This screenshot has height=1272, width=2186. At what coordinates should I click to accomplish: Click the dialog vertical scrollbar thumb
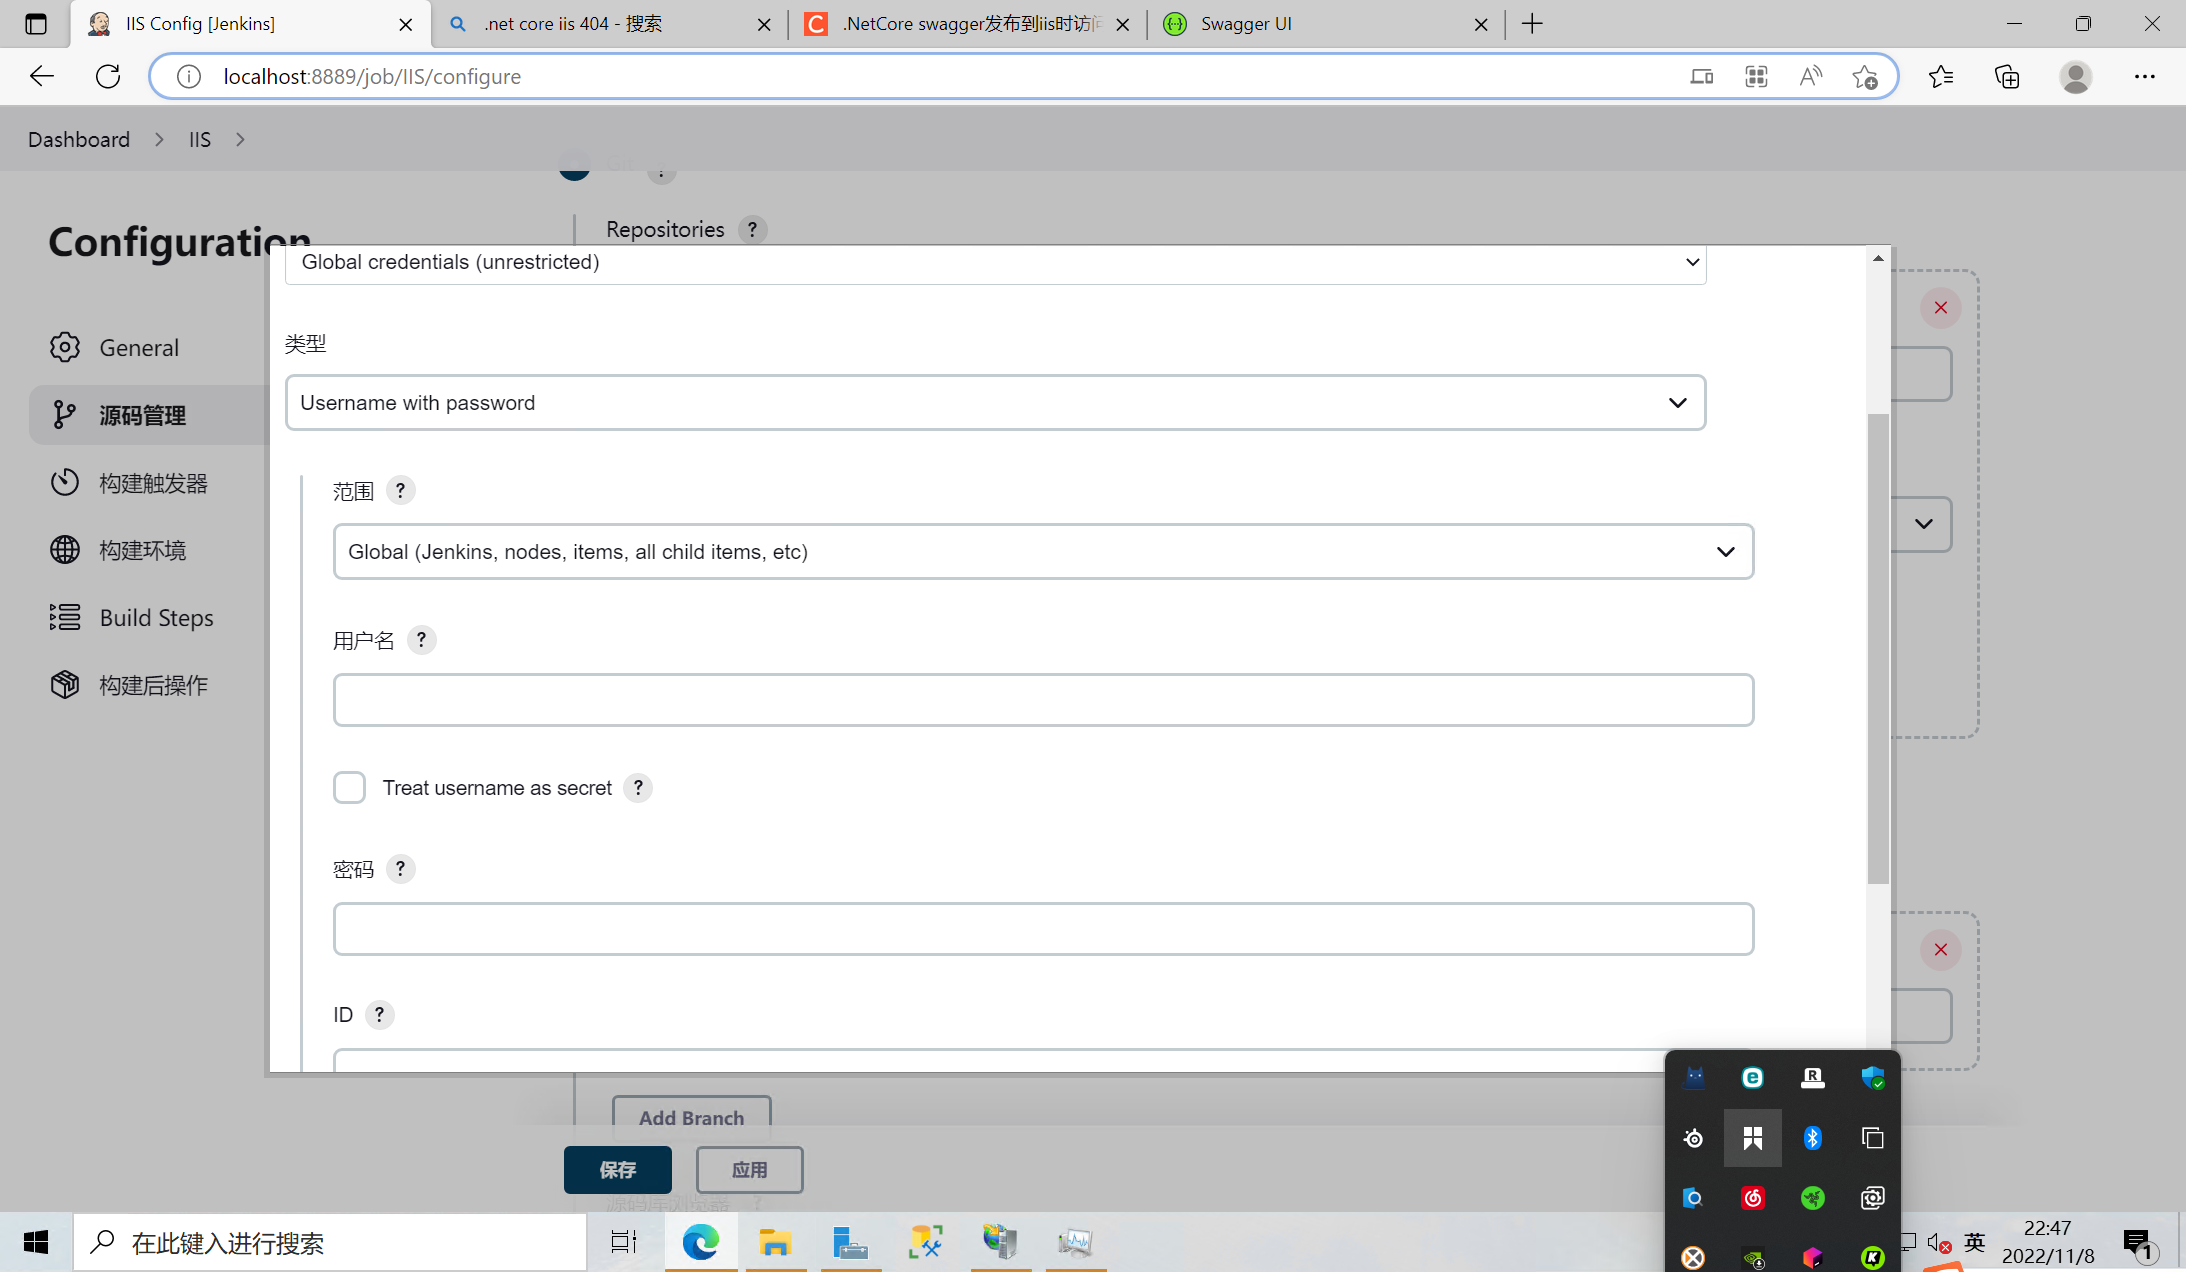pos(1877,650)
